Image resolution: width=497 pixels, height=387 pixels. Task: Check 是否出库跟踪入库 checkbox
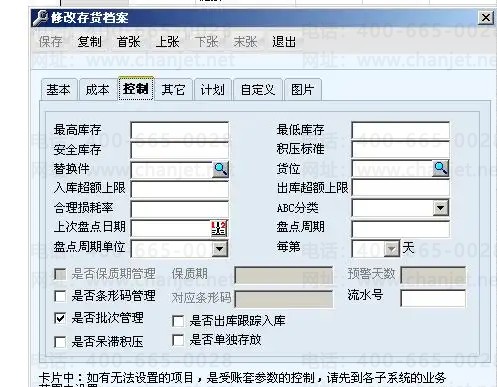(178, 321)
